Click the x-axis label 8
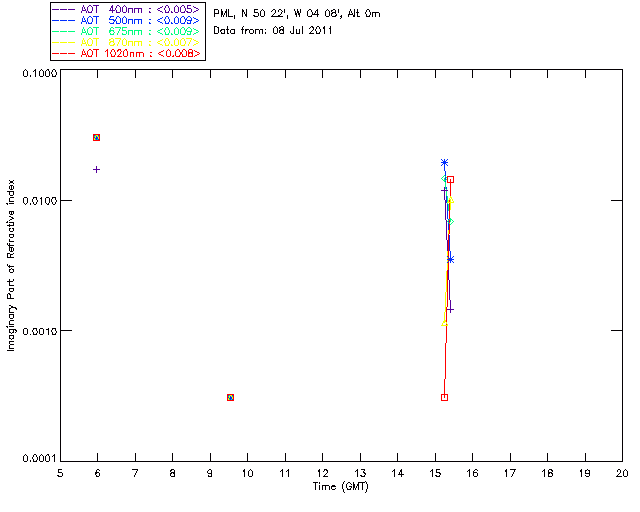This screenshot has height=512, width=640. (173, 473)
